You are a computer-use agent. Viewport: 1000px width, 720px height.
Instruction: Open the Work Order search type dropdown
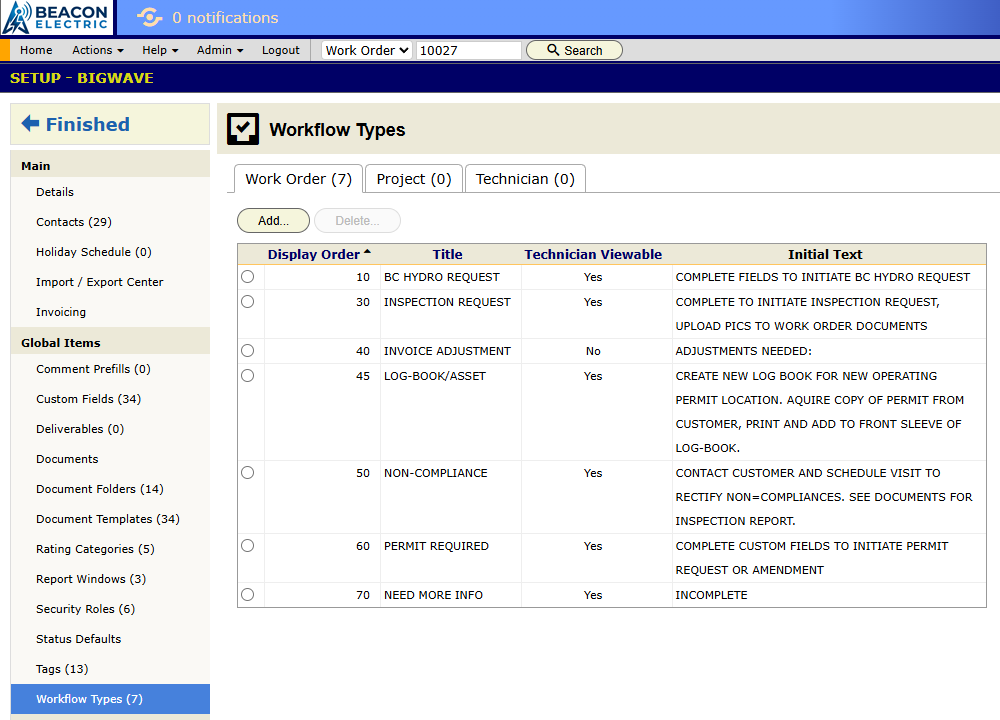[367, 50]
